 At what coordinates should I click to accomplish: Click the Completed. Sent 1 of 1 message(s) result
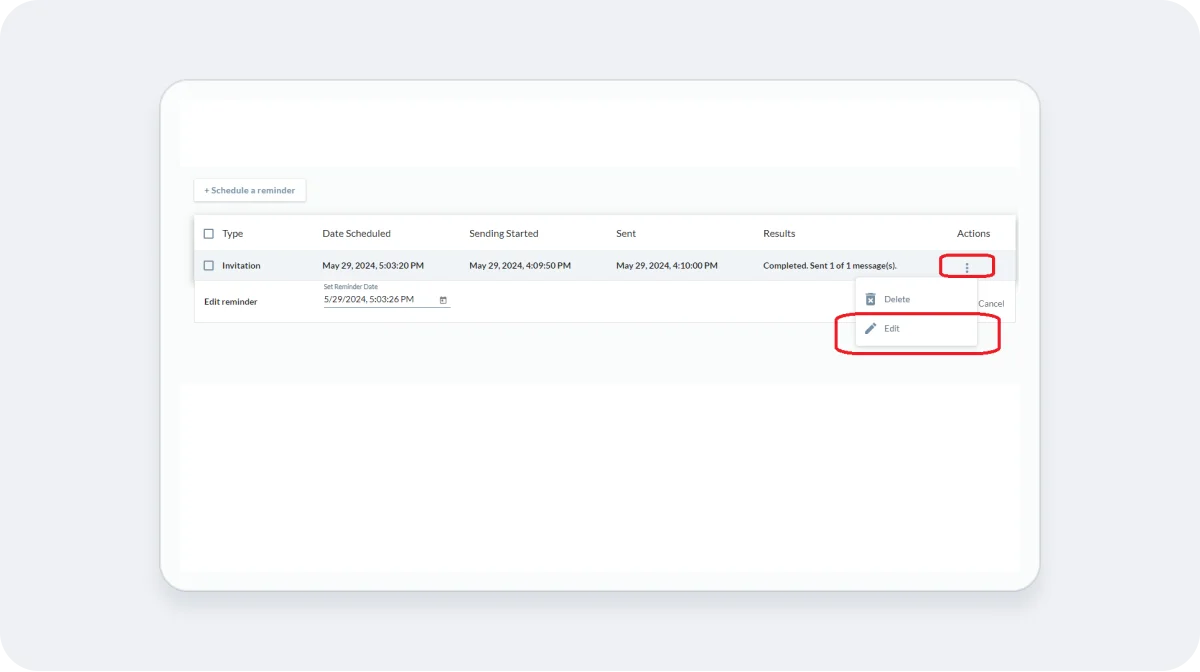click(x=830, y=266)
